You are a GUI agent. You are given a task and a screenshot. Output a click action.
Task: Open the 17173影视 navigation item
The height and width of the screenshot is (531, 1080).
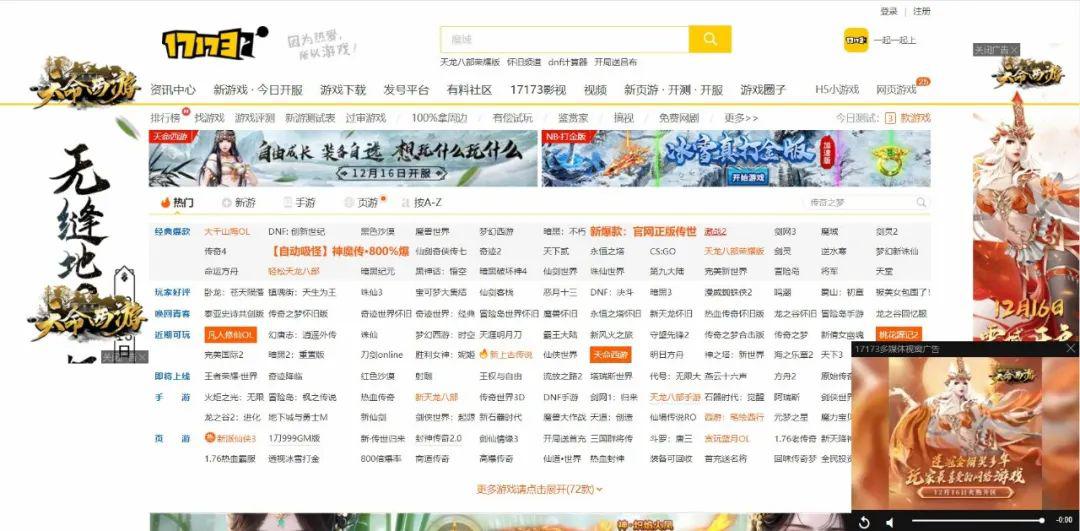(x=538, y=90)
